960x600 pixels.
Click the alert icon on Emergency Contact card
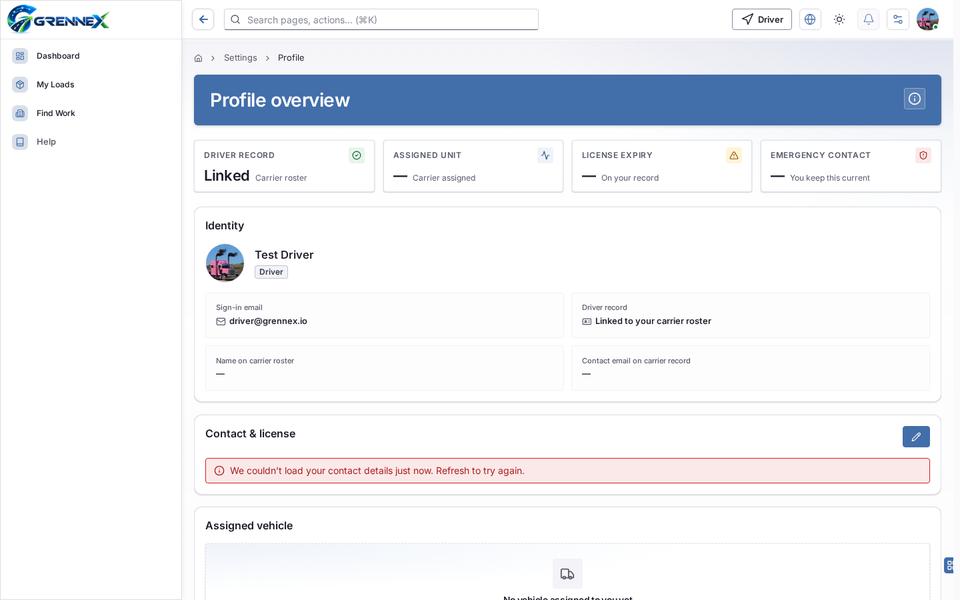coord(923,156)
